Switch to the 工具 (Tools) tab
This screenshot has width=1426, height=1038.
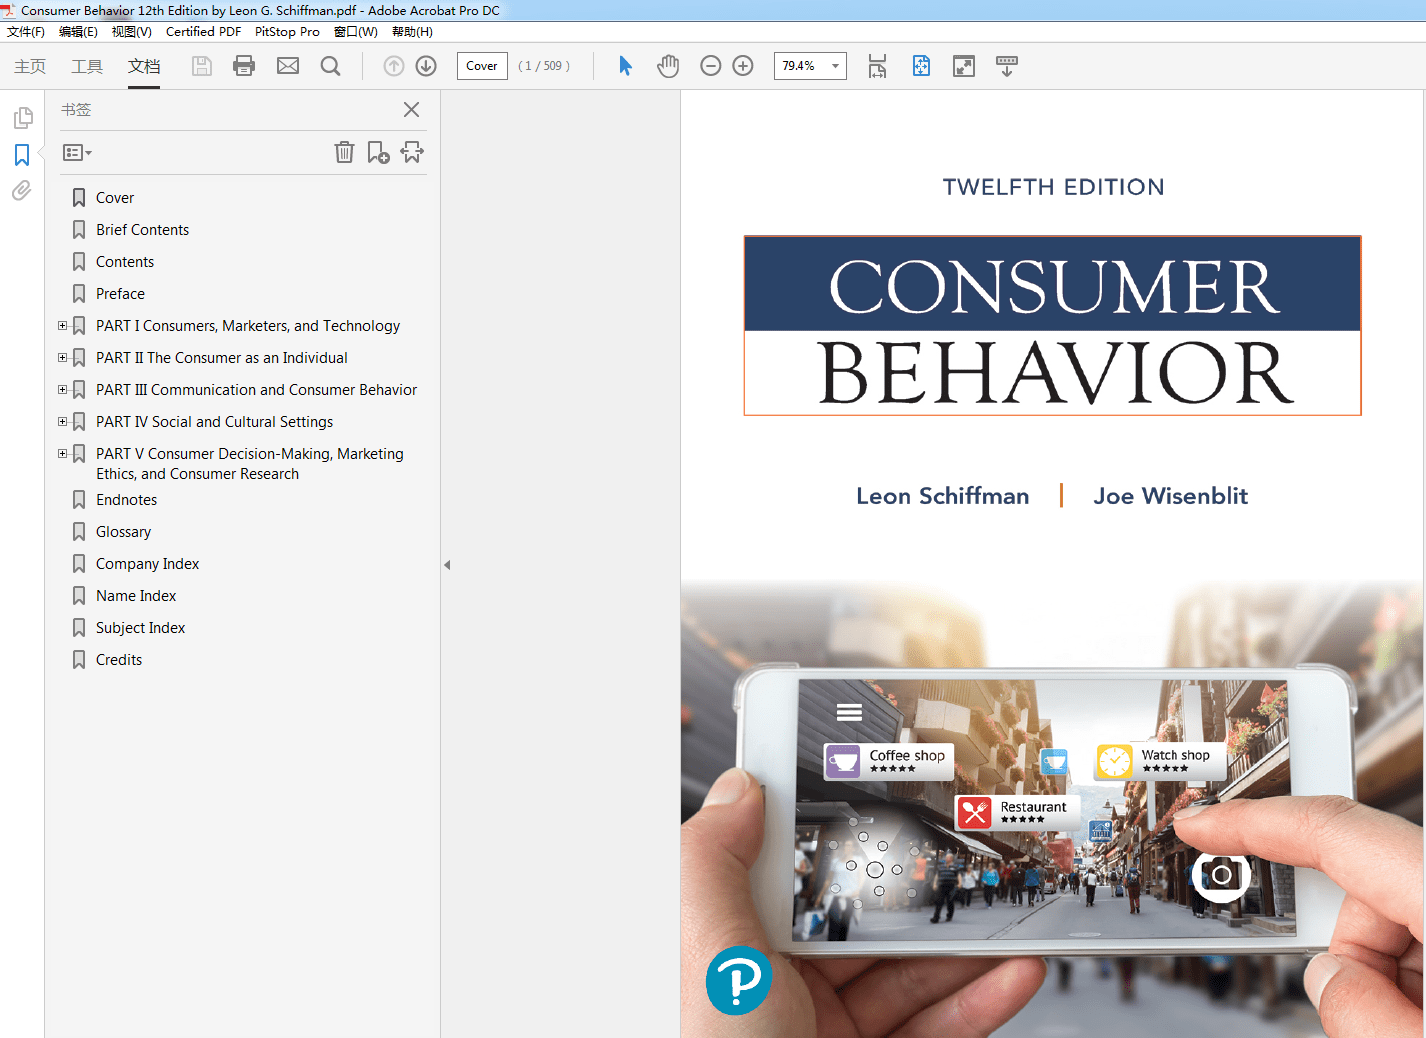pos(86,66)
